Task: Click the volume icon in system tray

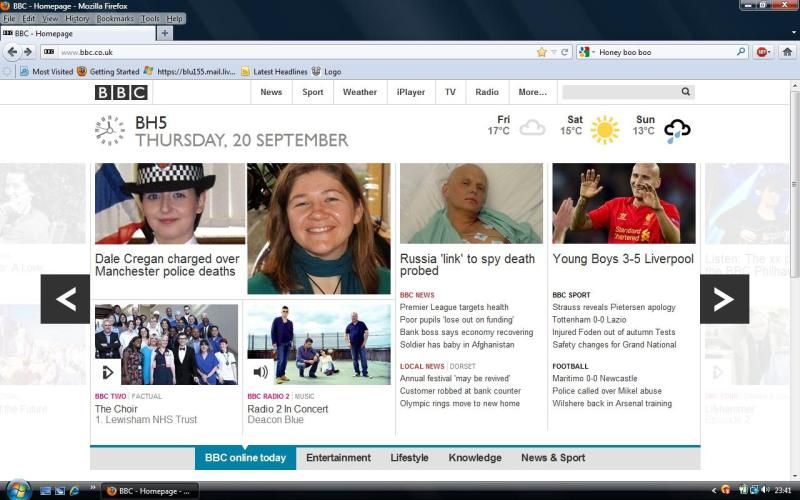Action: [765, 490]
